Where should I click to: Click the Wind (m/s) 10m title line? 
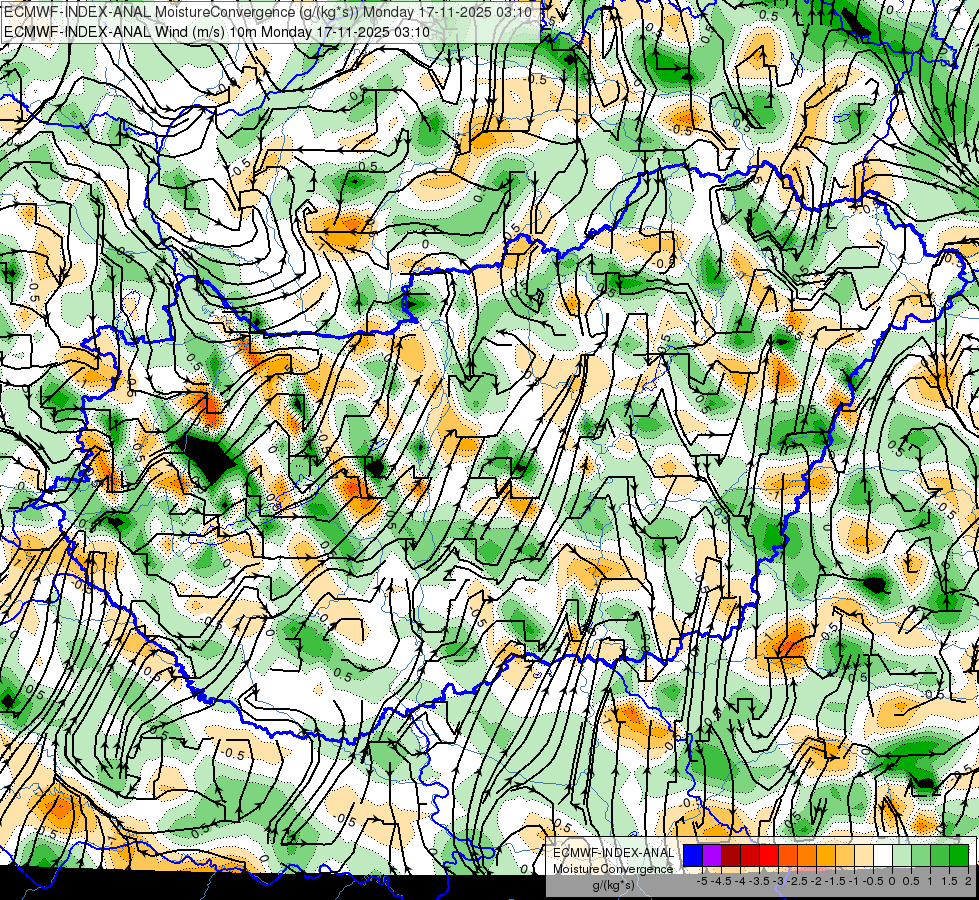(x=217, y=31)
